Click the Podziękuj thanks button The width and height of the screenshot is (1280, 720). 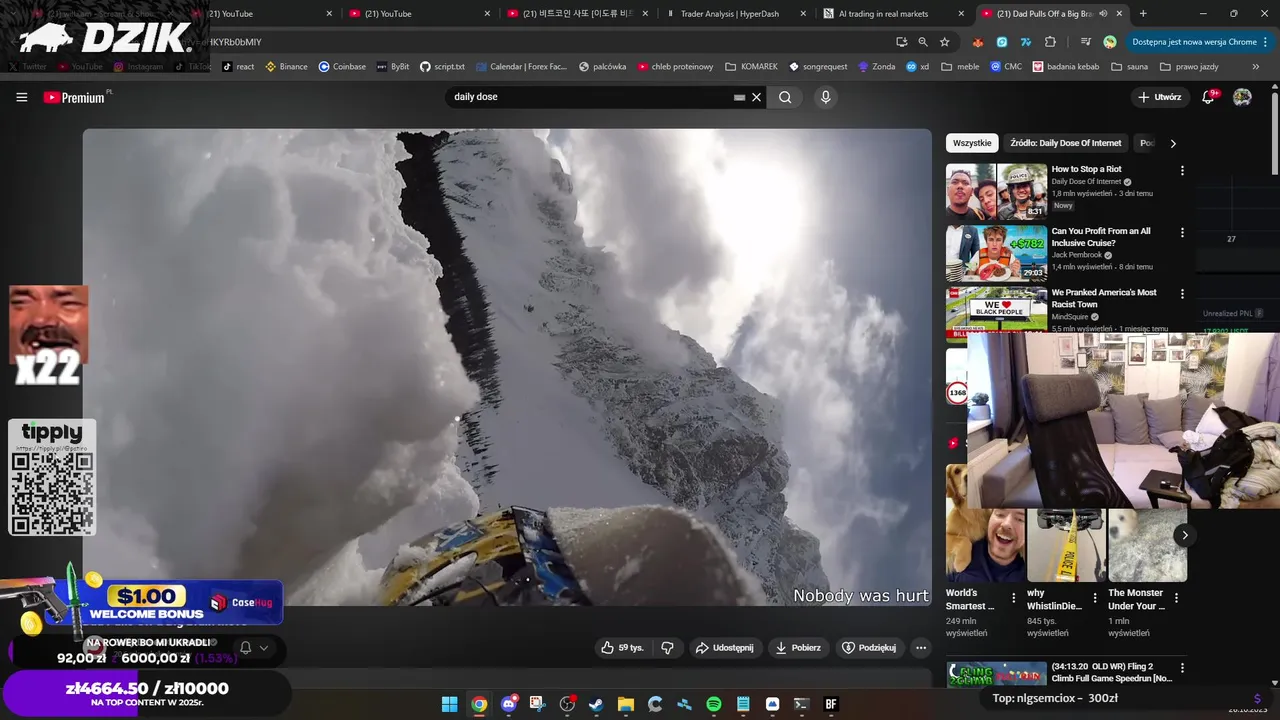tap(869, 647)
